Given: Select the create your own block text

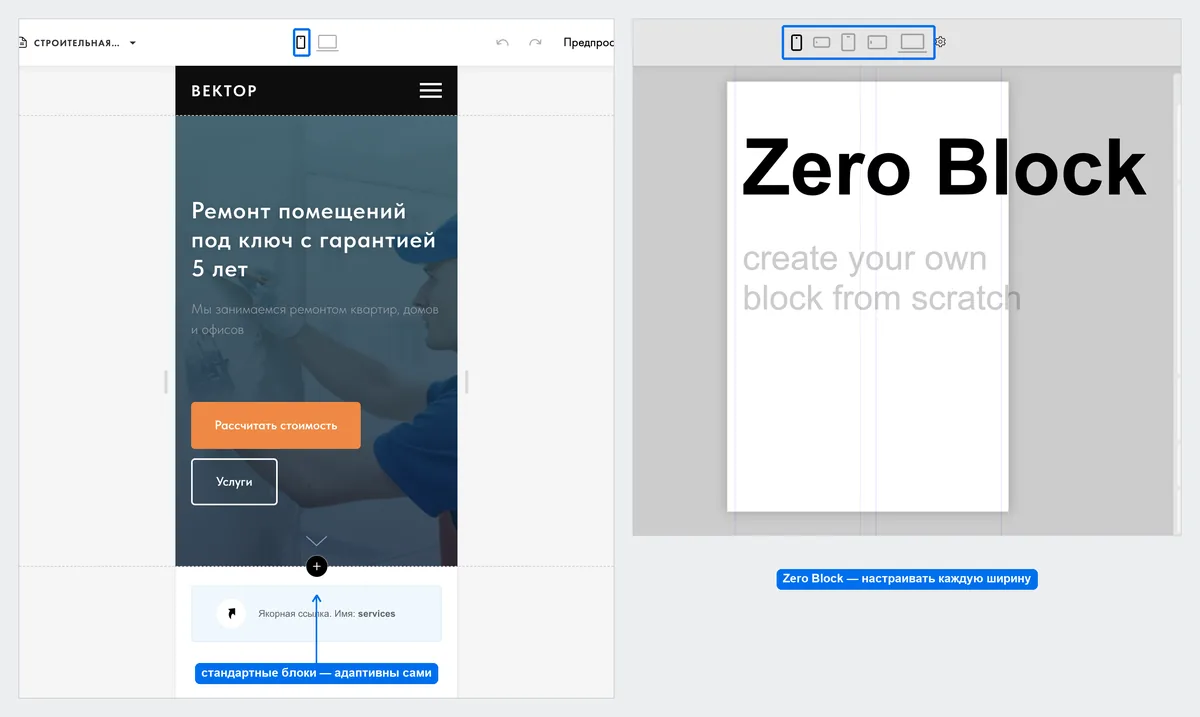Looking at the screenshot, I should click(881, 278).
